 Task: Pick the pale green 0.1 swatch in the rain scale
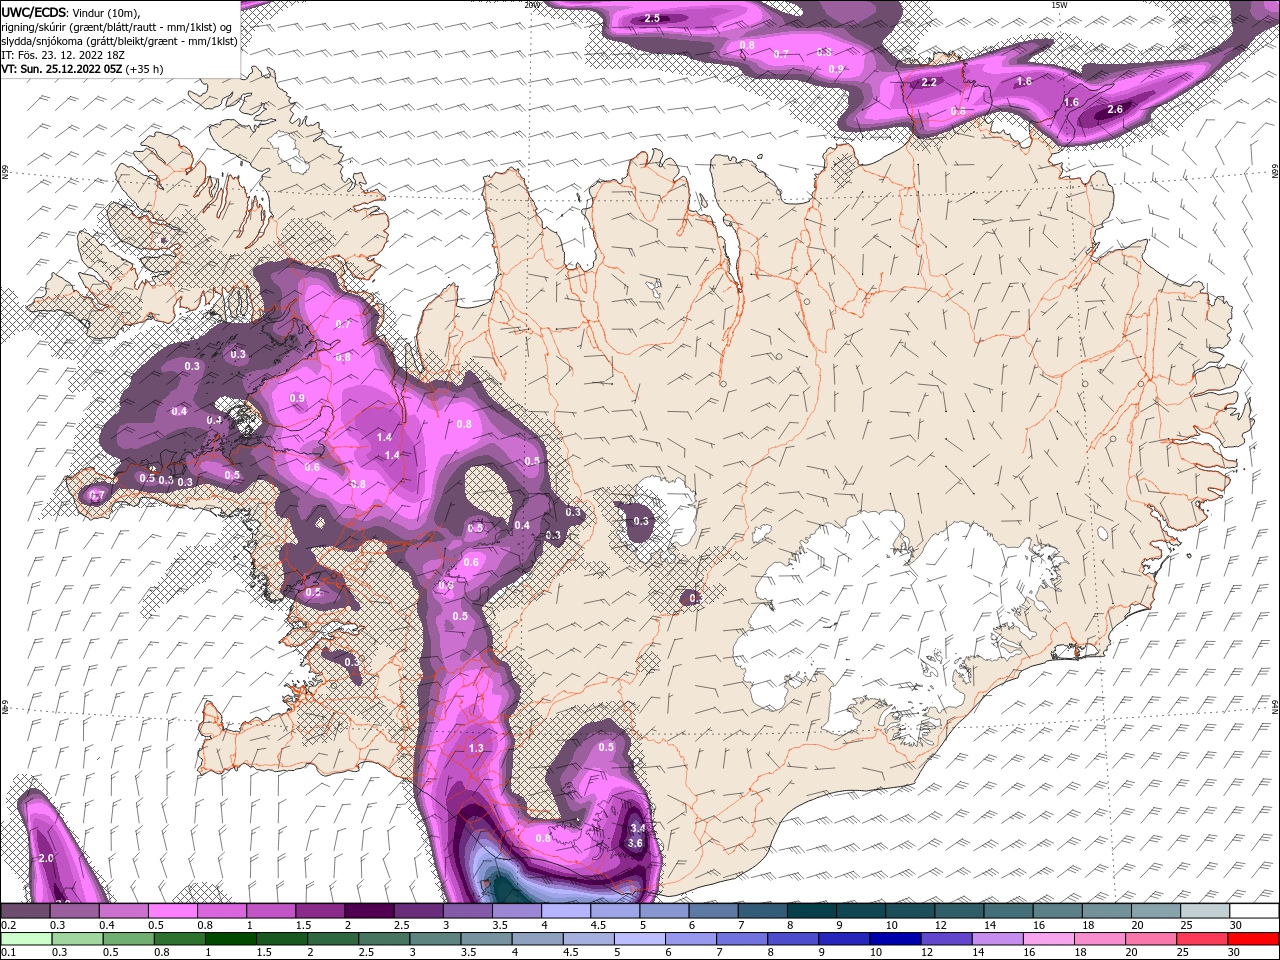point(25,938)
